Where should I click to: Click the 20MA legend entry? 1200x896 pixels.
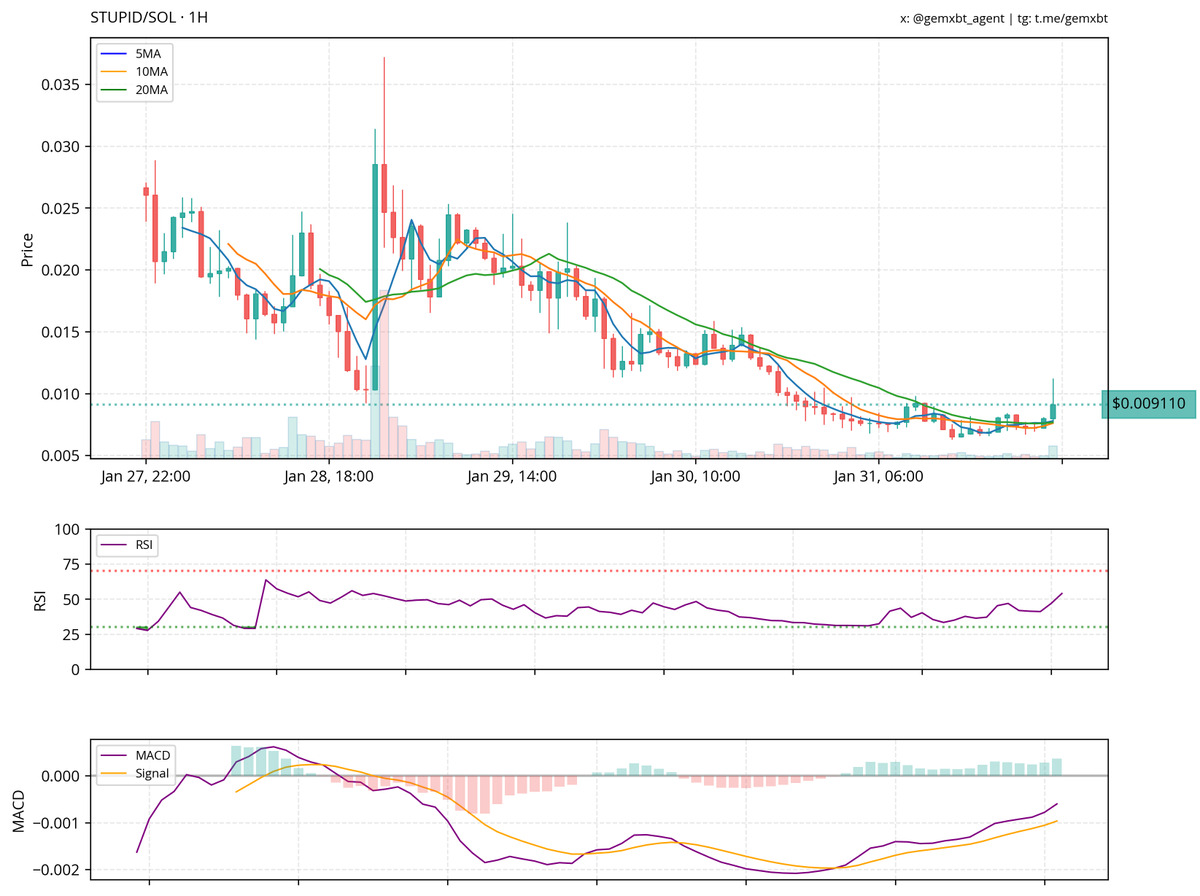pyautogui.click(x=135, y=91)
